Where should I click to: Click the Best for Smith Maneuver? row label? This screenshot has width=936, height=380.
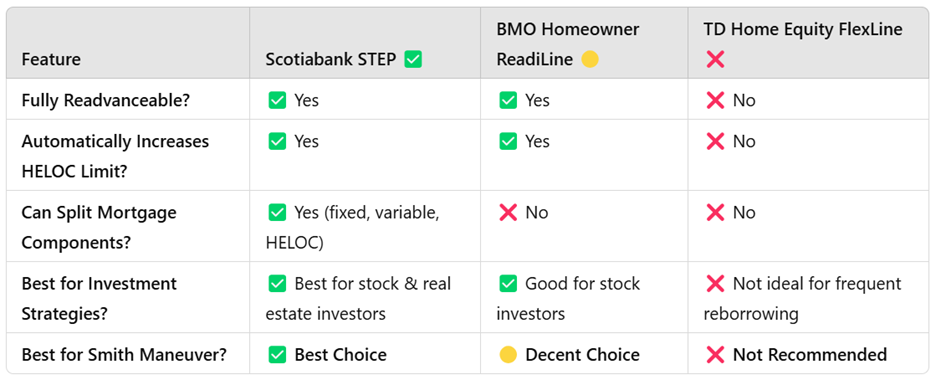124,355
